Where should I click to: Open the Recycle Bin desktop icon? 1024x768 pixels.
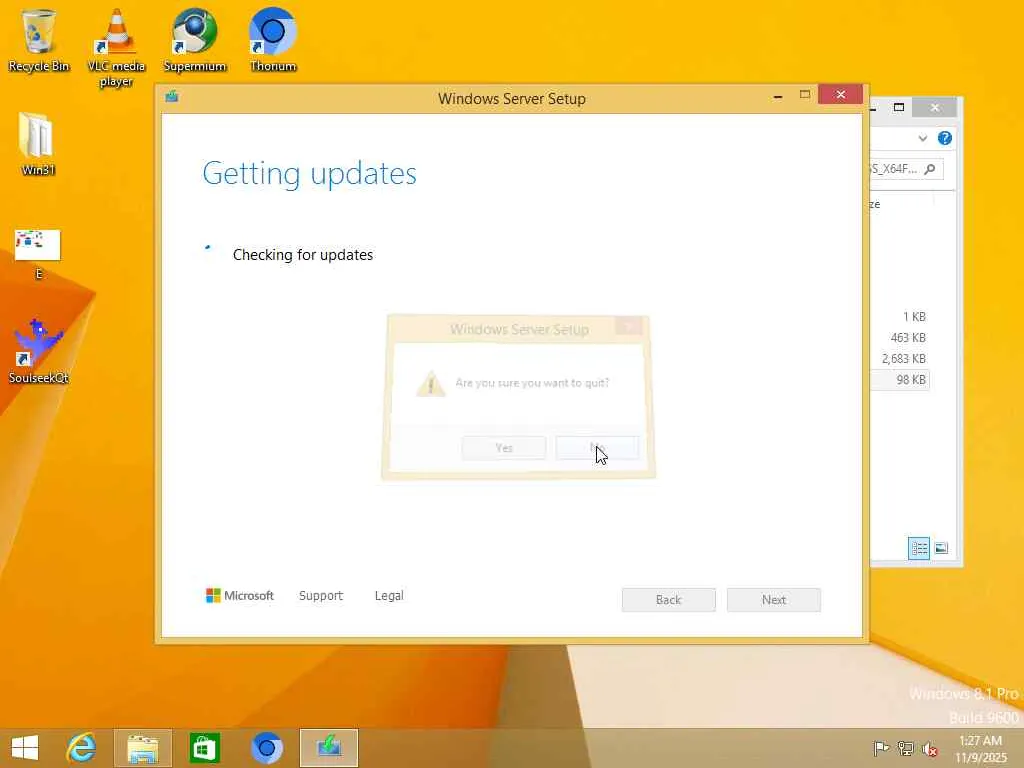click(x=39, y=40)
